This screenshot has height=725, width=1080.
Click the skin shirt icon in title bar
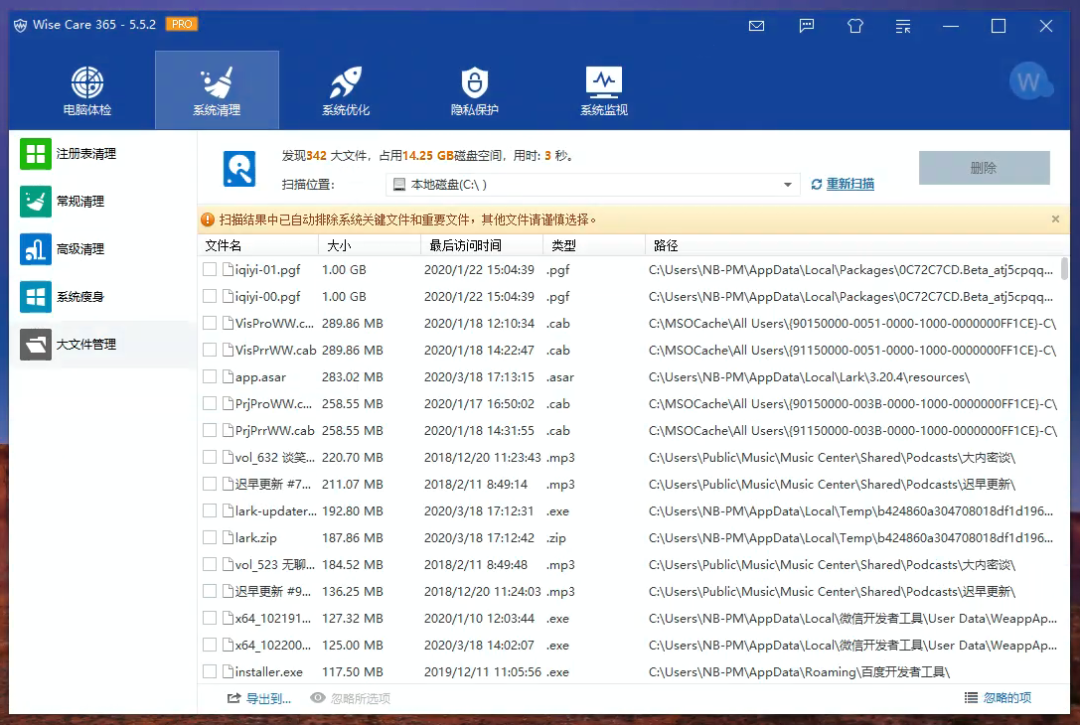coord(855,26)
